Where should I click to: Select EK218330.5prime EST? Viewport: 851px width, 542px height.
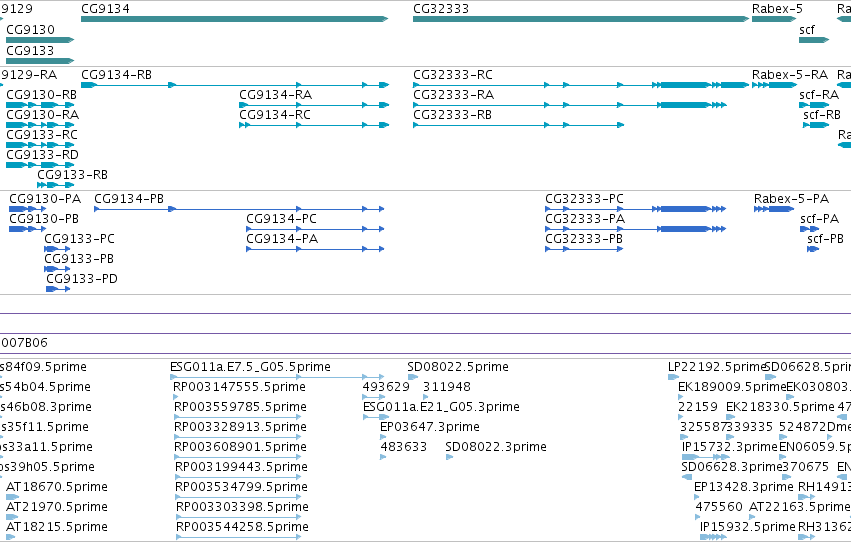[731, 417]
